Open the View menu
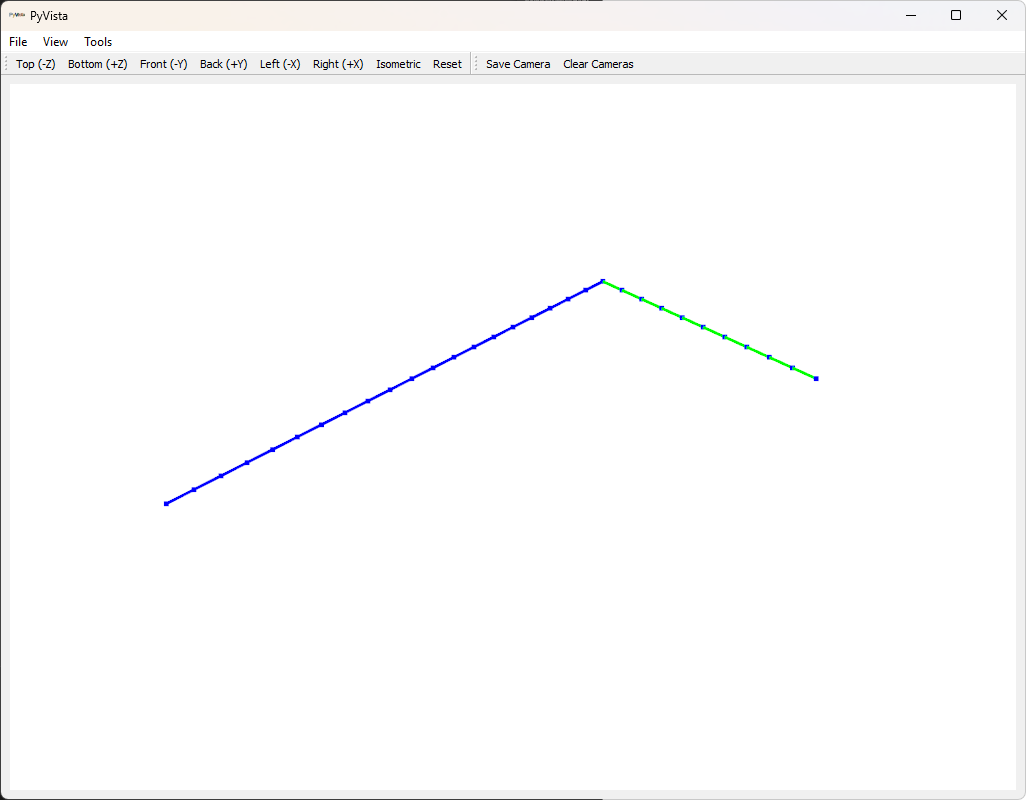 [55, 41]
